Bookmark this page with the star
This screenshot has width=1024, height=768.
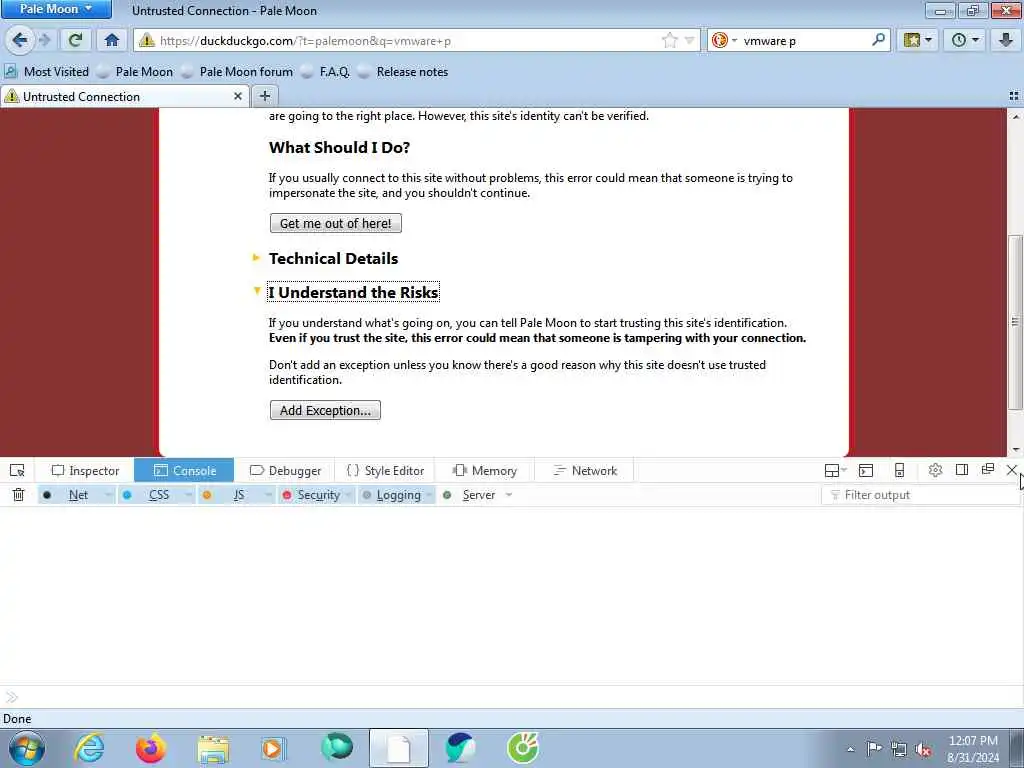click(x=669, y=40)
